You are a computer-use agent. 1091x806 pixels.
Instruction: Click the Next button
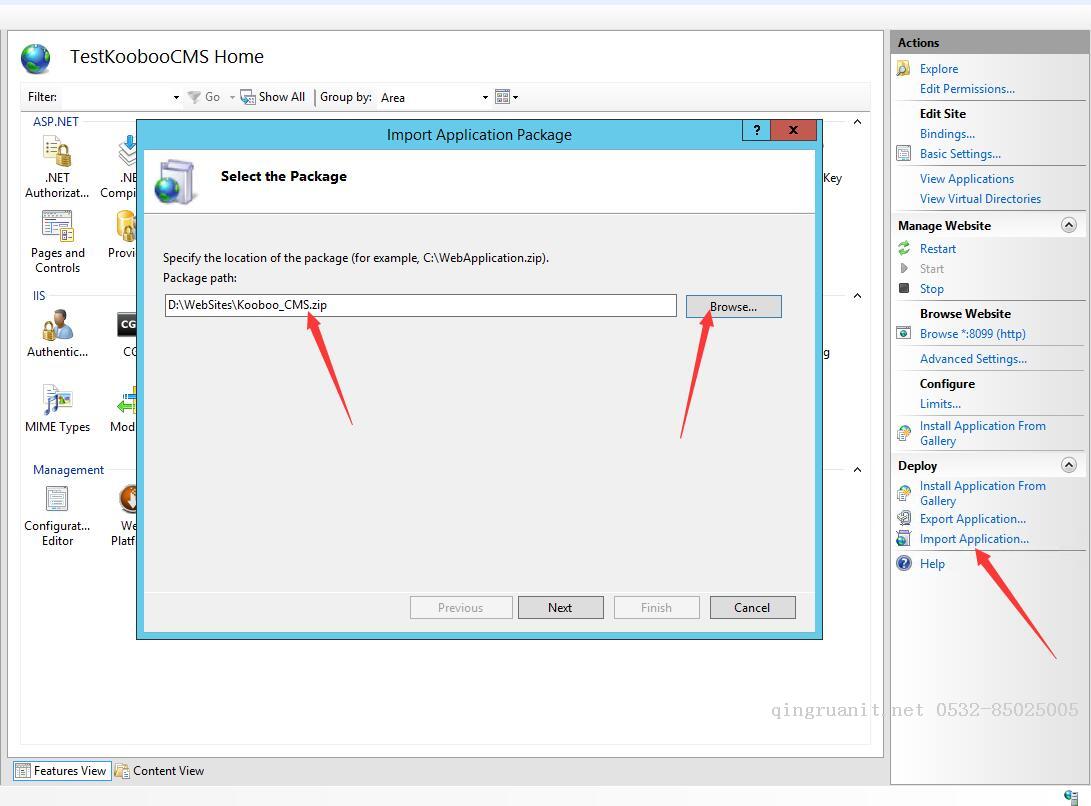pyautogui.click(x=560, y=608)
